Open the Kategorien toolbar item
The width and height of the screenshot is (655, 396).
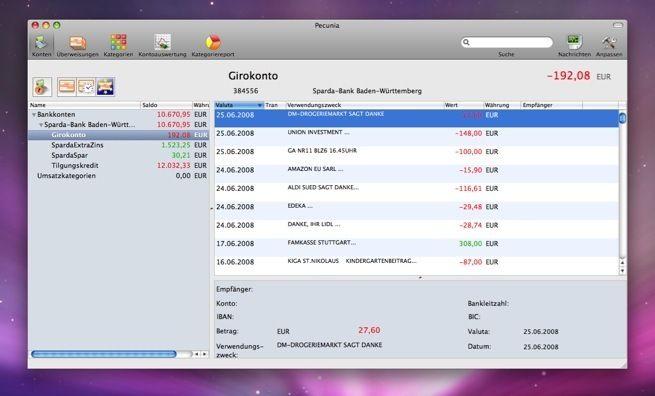[x=118, y=46]
